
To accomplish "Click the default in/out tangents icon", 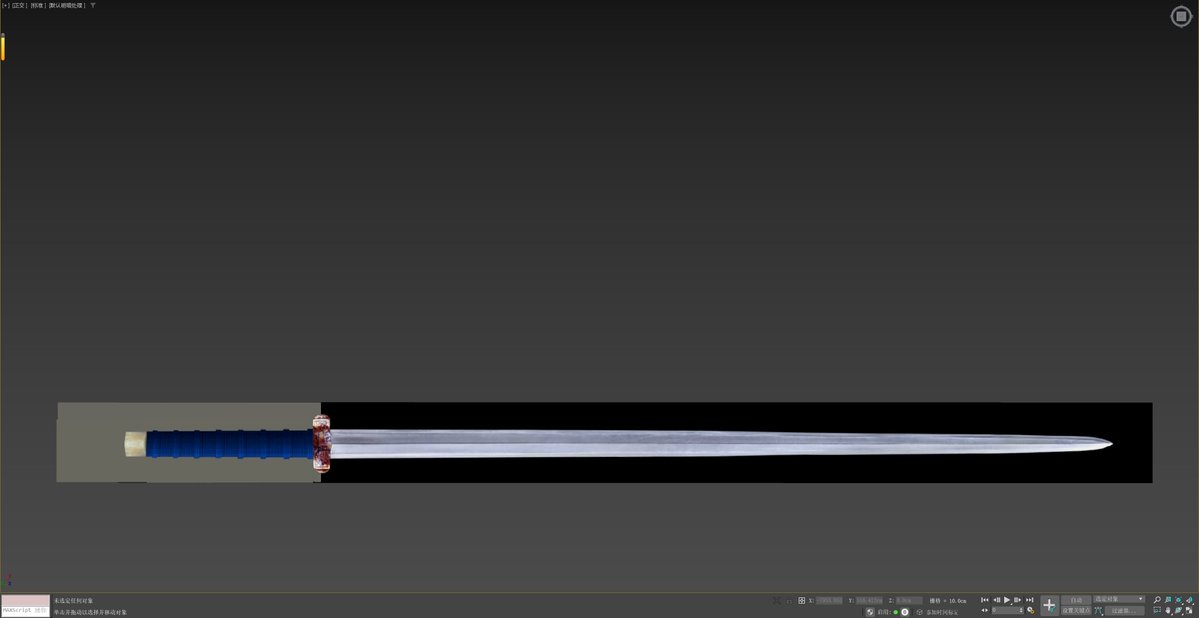I will click(x=1098, y=610).
